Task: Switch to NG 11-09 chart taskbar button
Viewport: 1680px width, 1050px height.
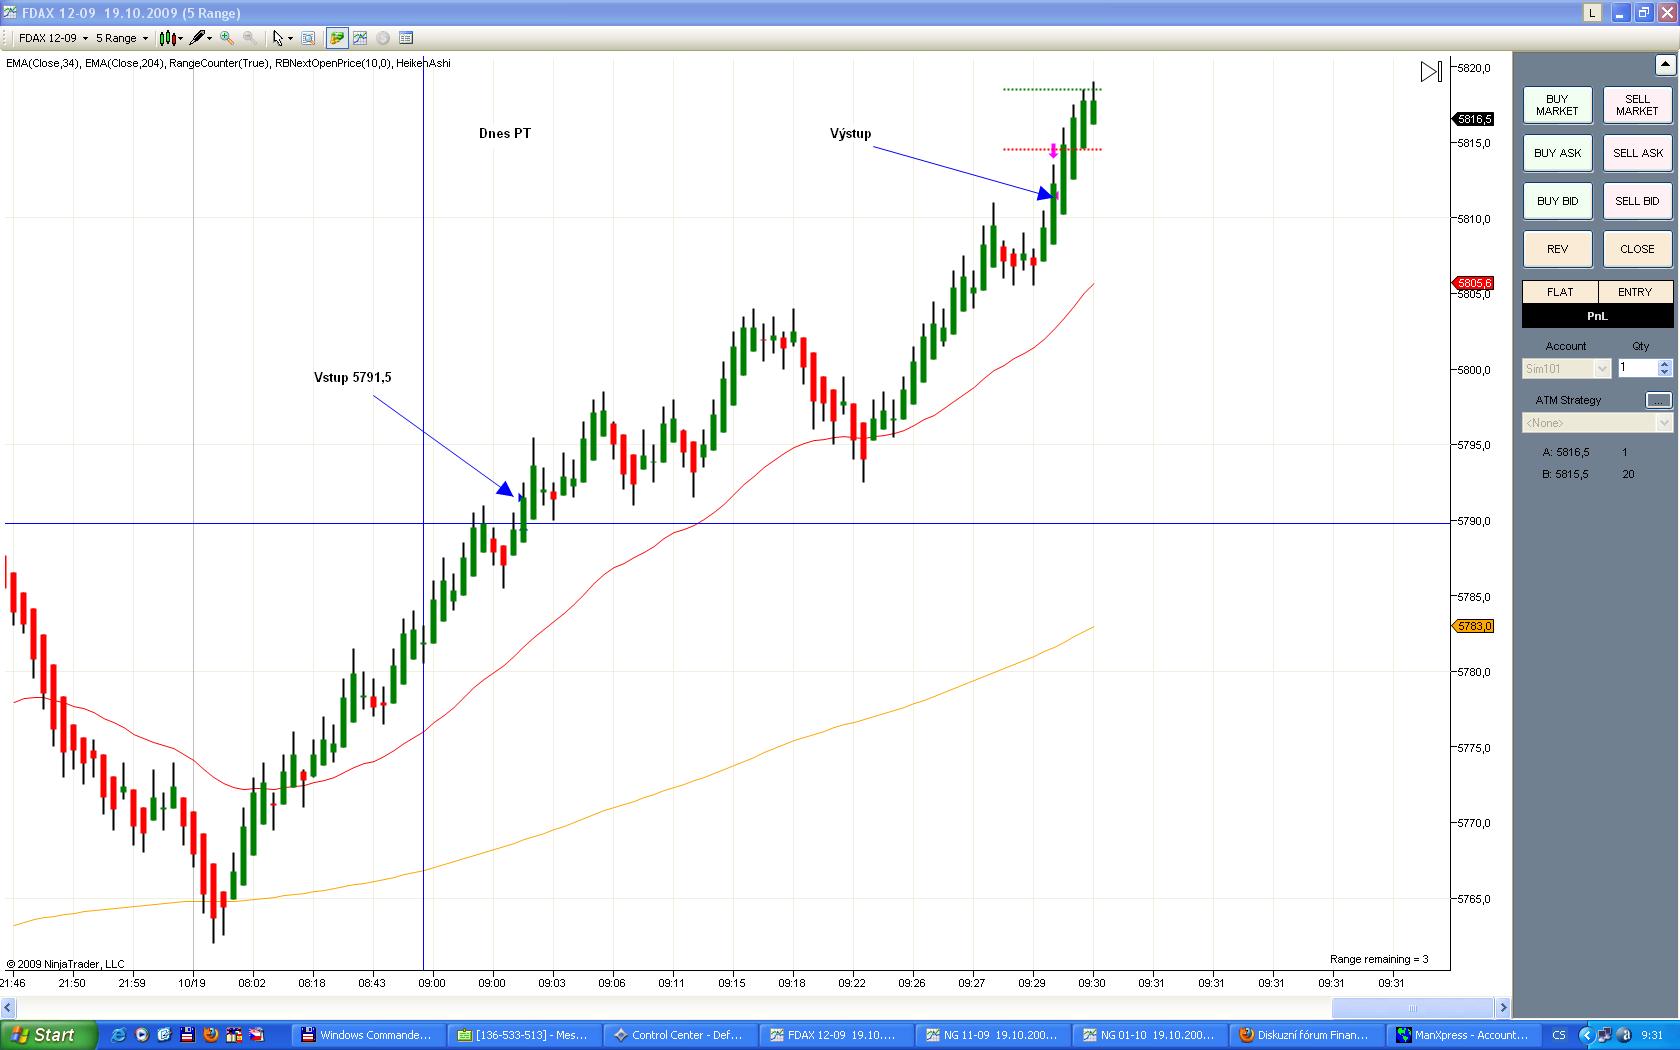Action: [x=991, y=1035]
